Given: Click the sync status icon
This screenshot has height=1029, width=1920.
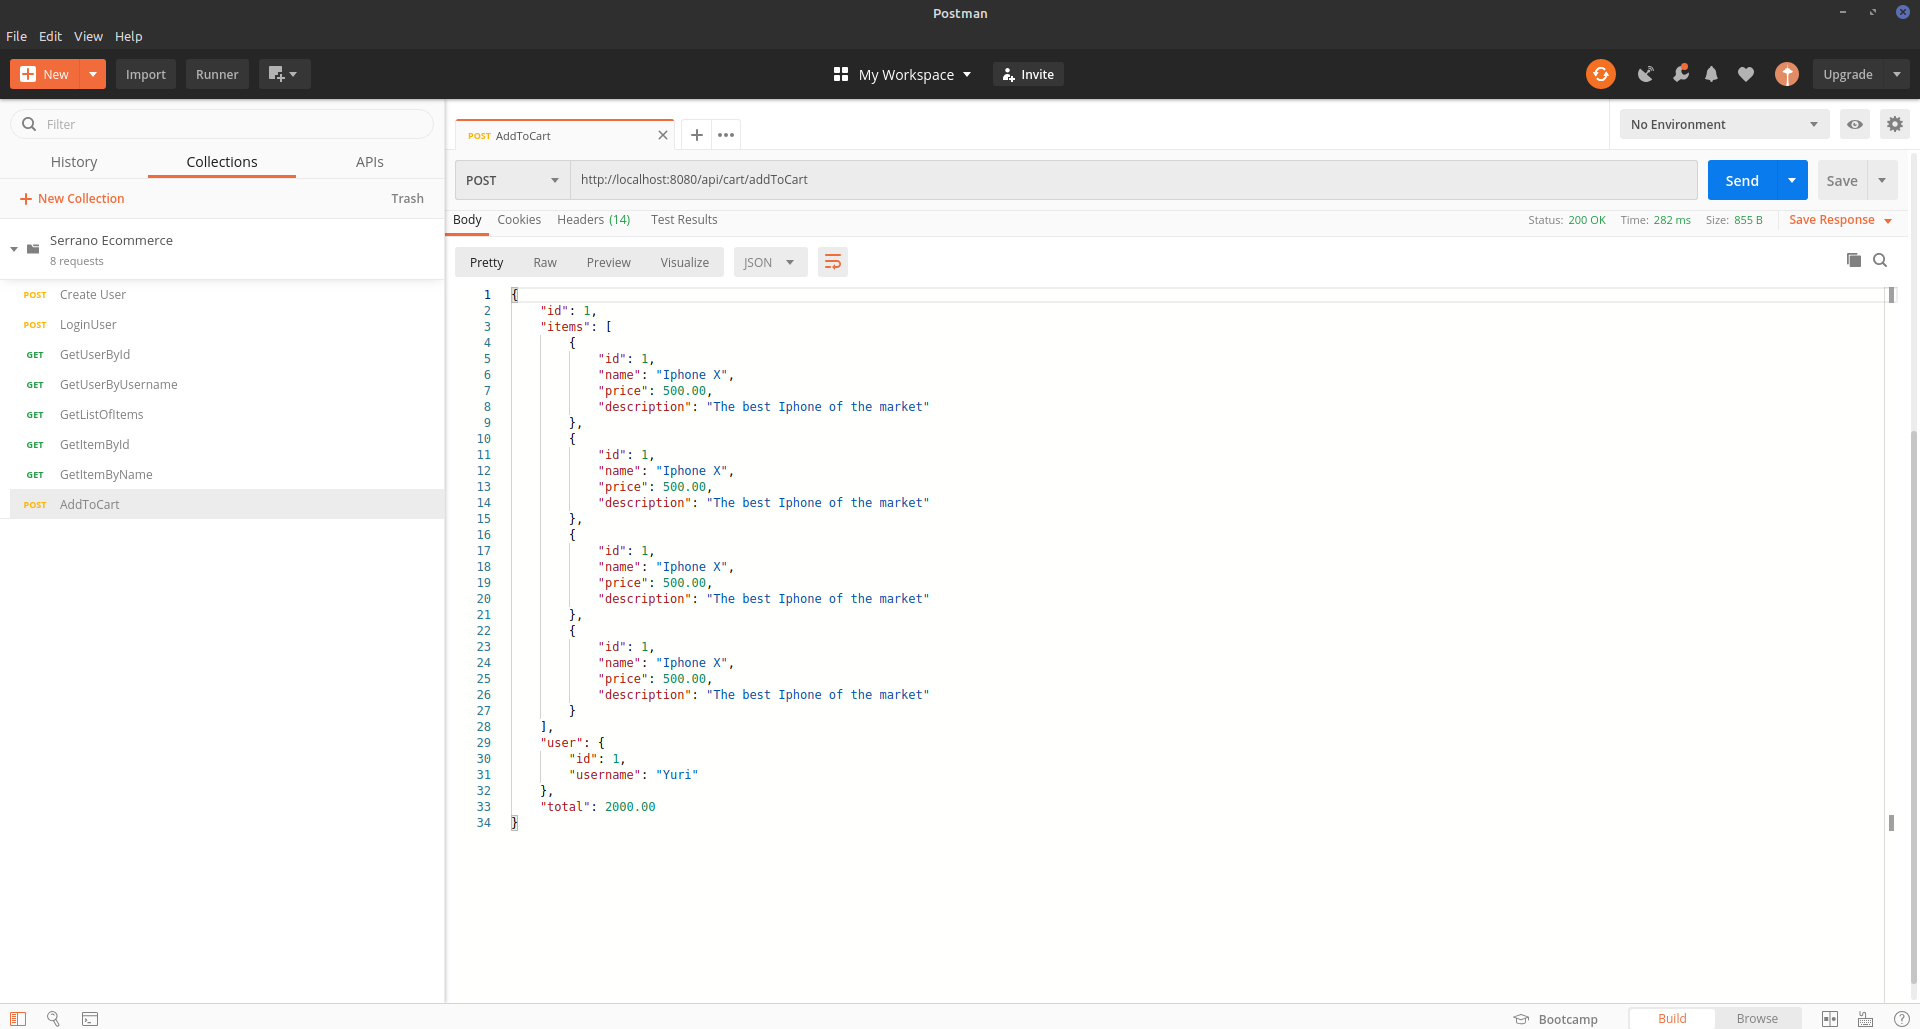Looking at the screenshot, I should 1600,74.
